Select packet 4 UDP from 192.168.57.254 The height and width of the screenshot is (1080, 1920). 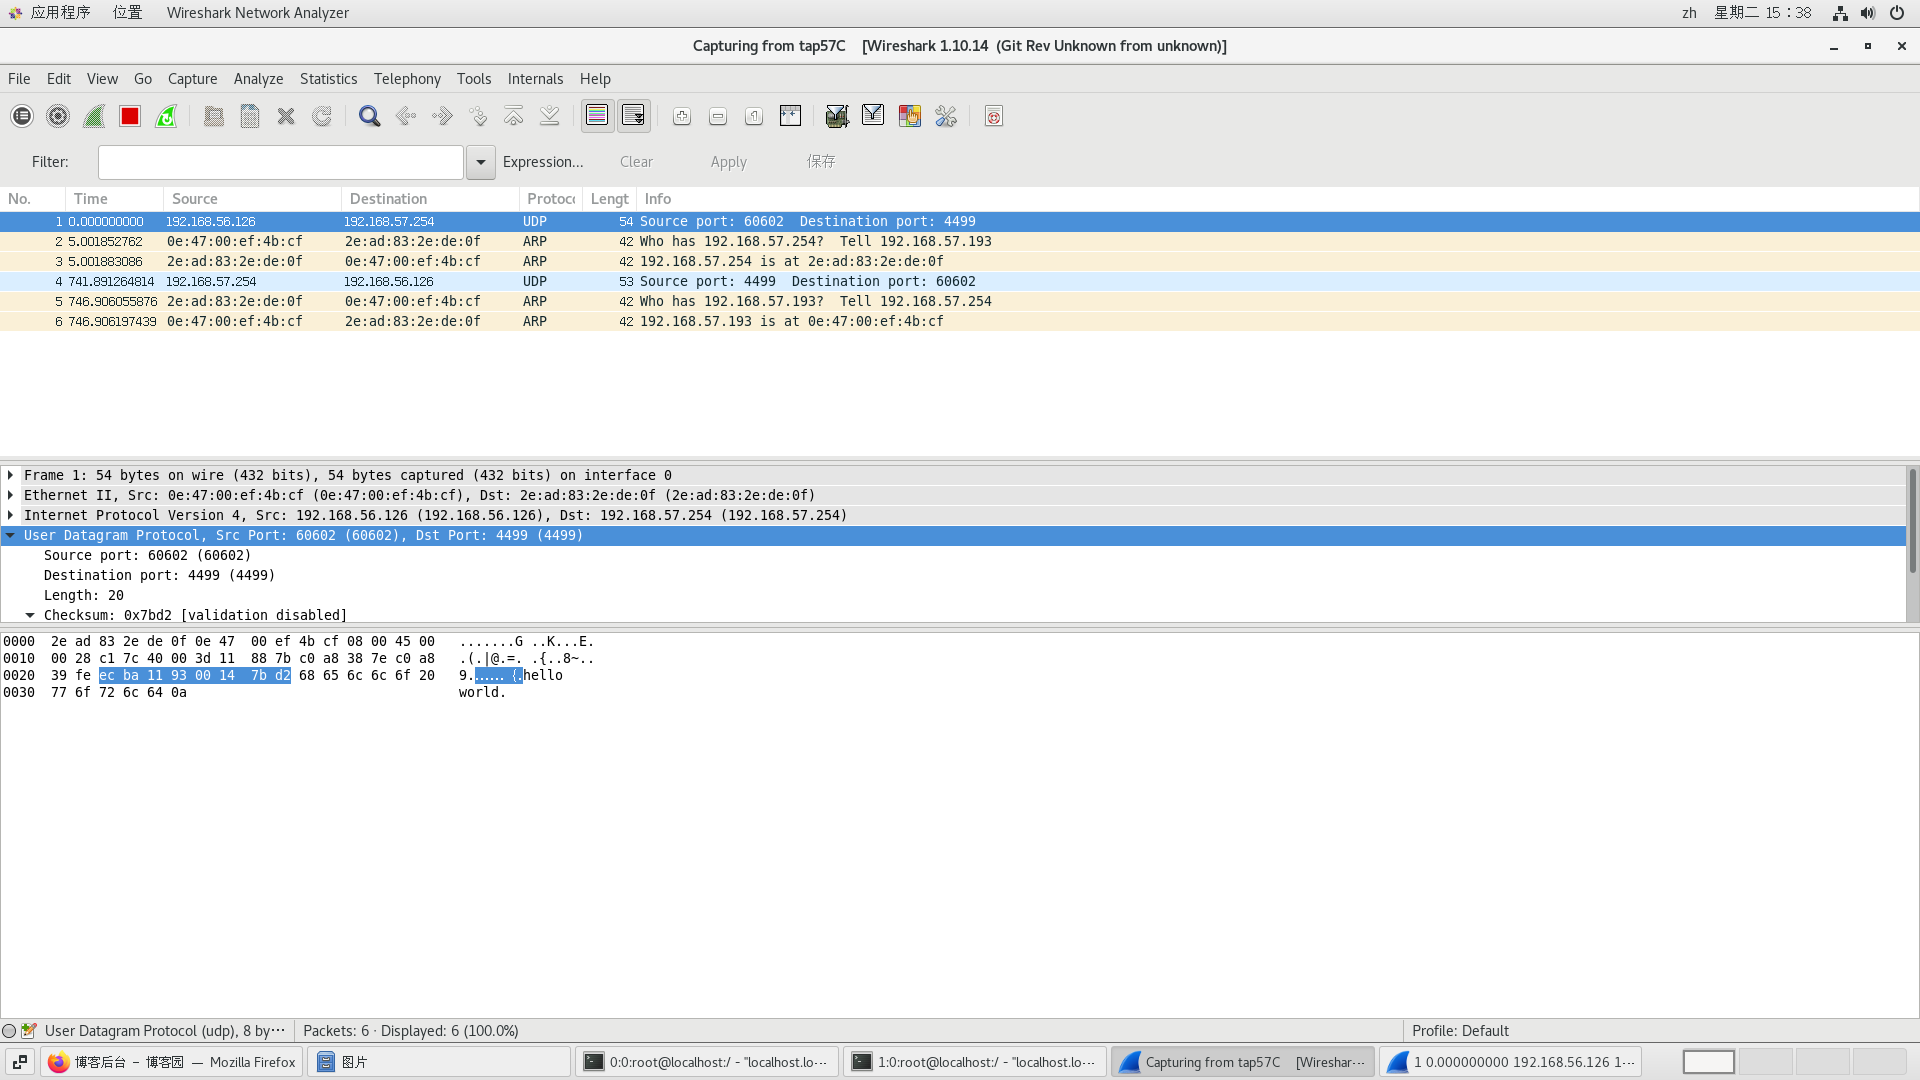point(960,282)
